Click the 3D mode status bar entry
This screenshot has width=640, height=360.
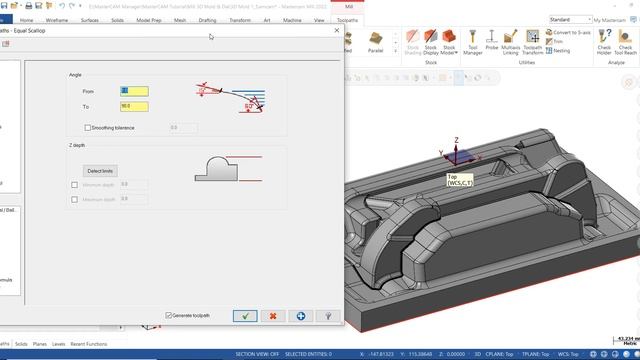click(x=478, y=354)
